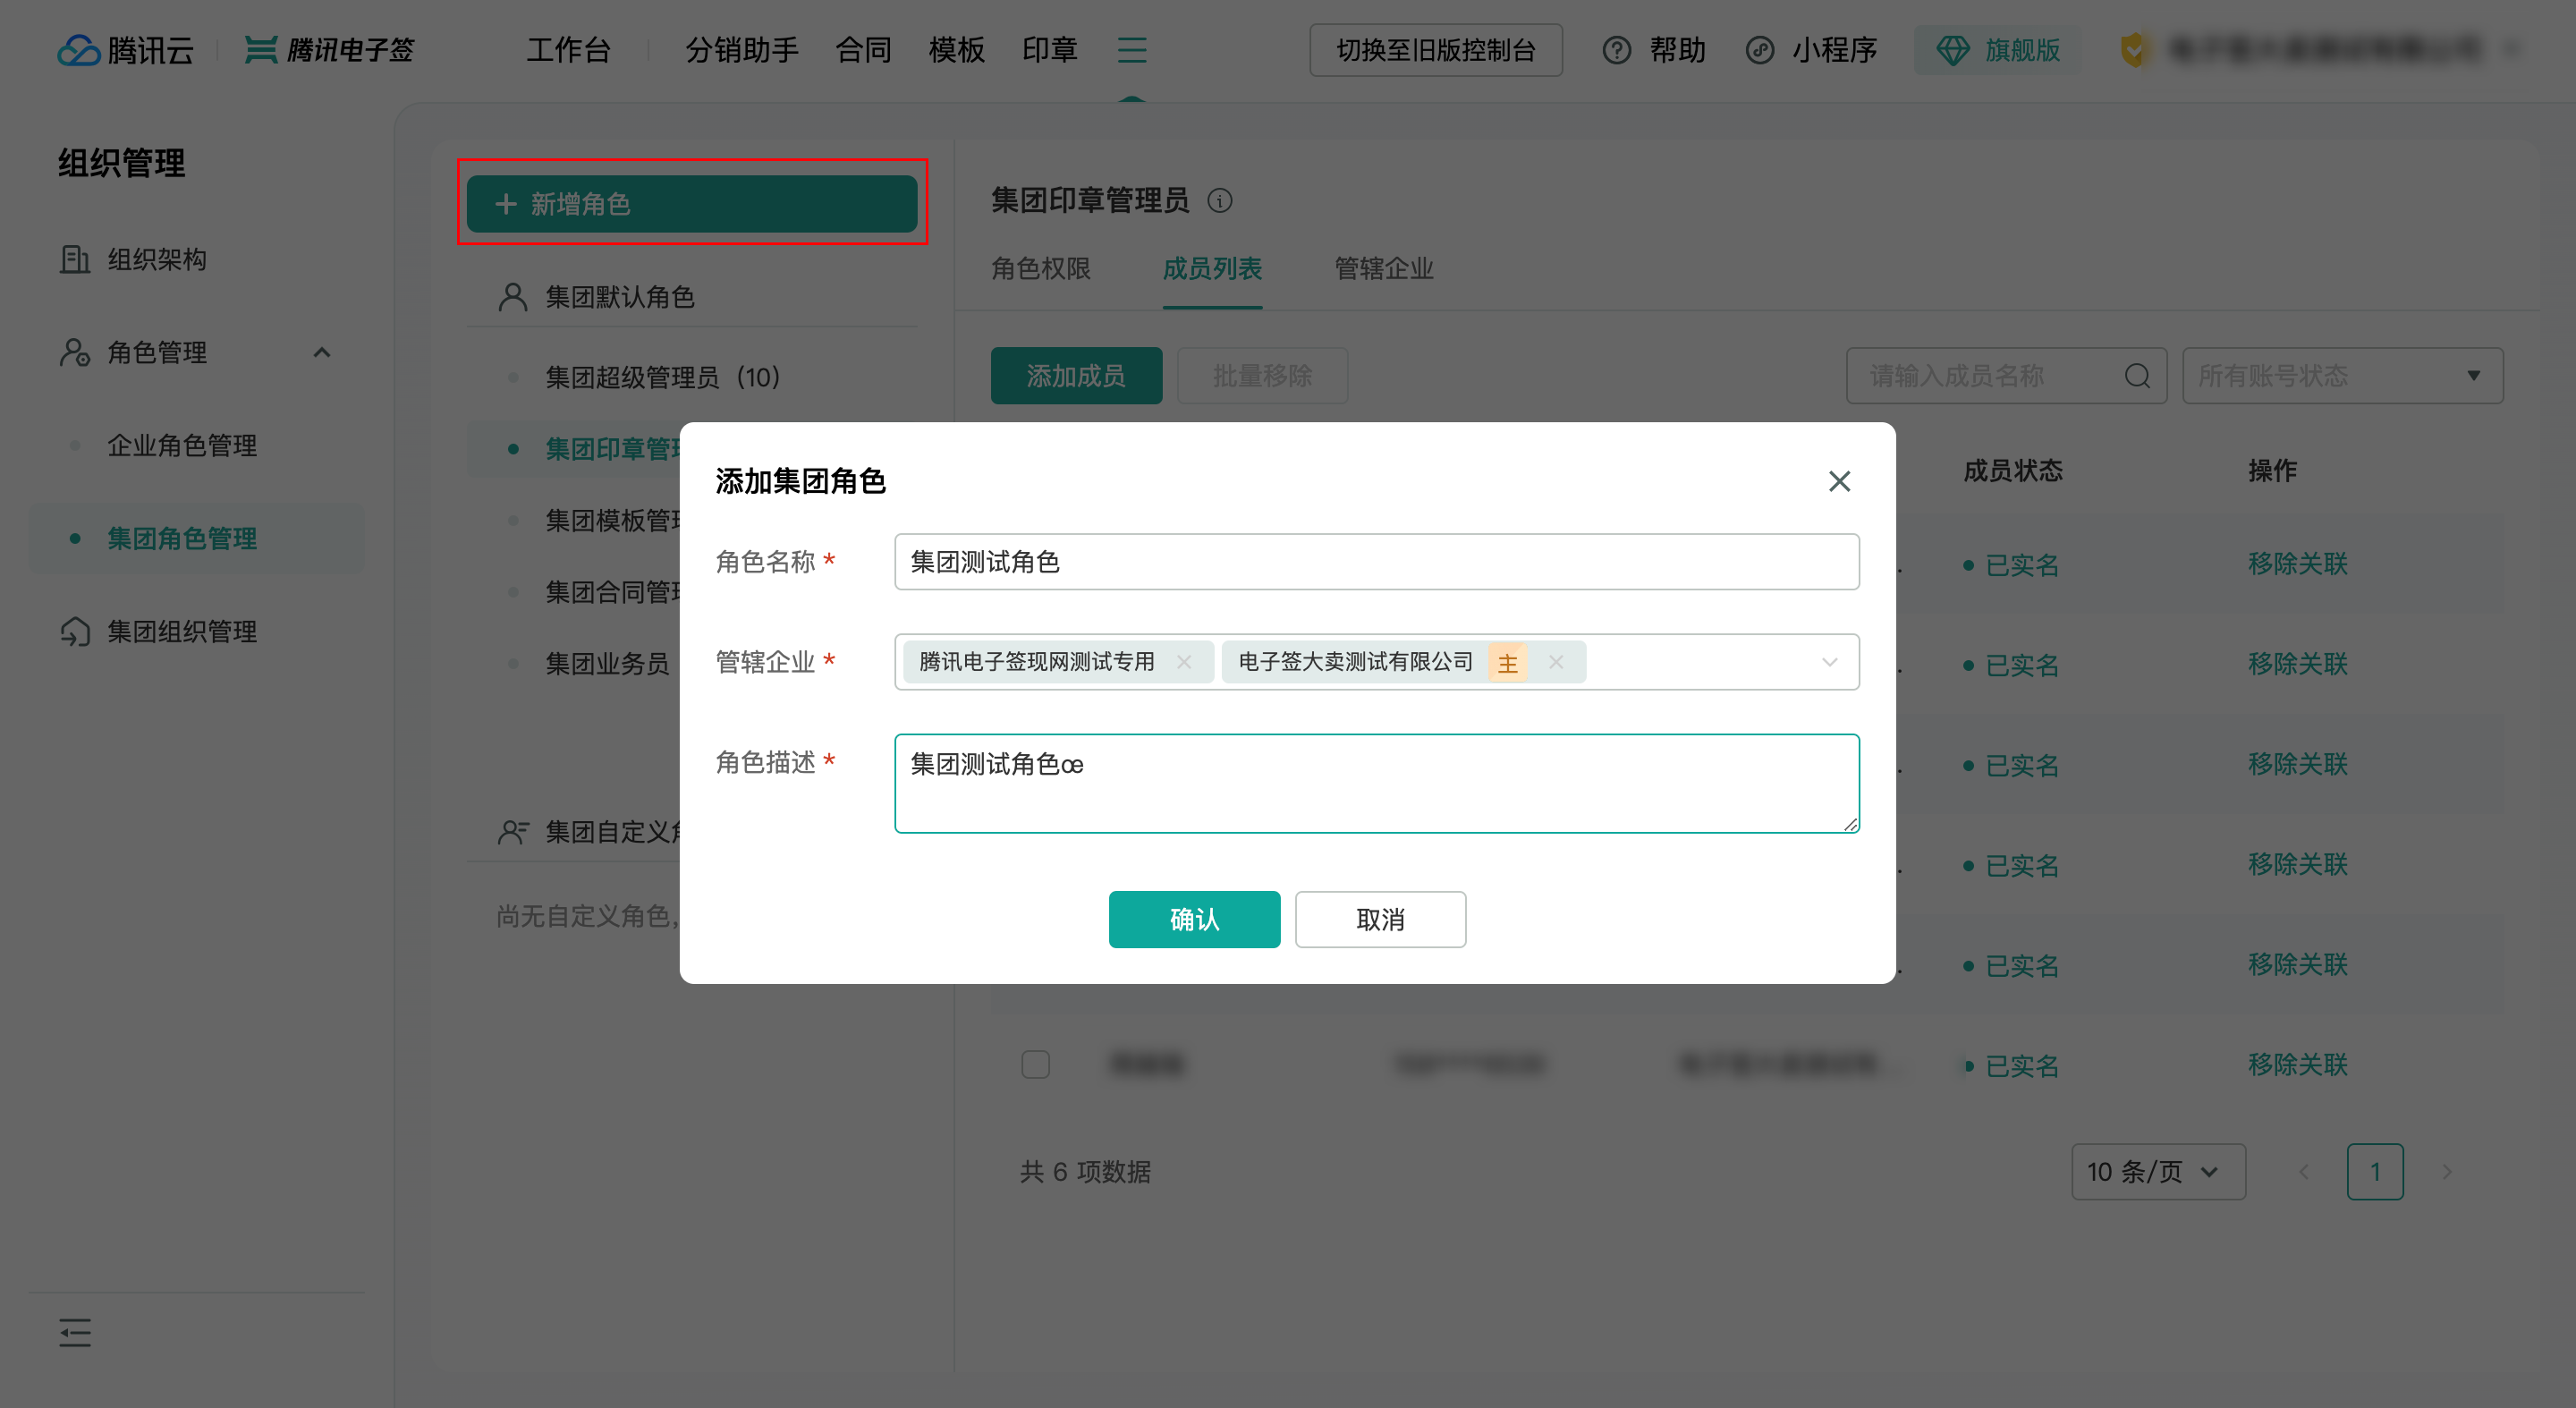The image size is (2576, 1408).
Task: Cancel the dialog with 取消 button
Action: click(x=1381, y=919)
